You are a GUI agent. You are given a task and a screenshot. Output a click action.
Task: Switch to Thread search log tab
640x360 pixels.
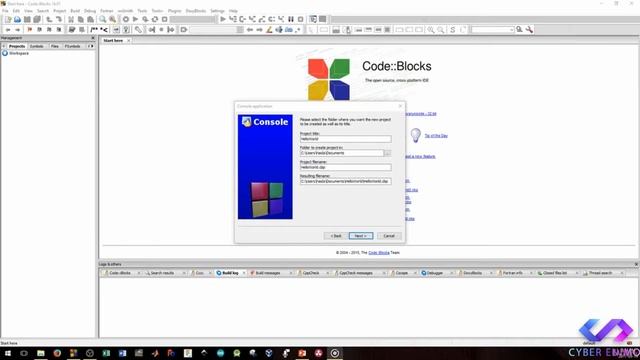[x=600, y=273]
